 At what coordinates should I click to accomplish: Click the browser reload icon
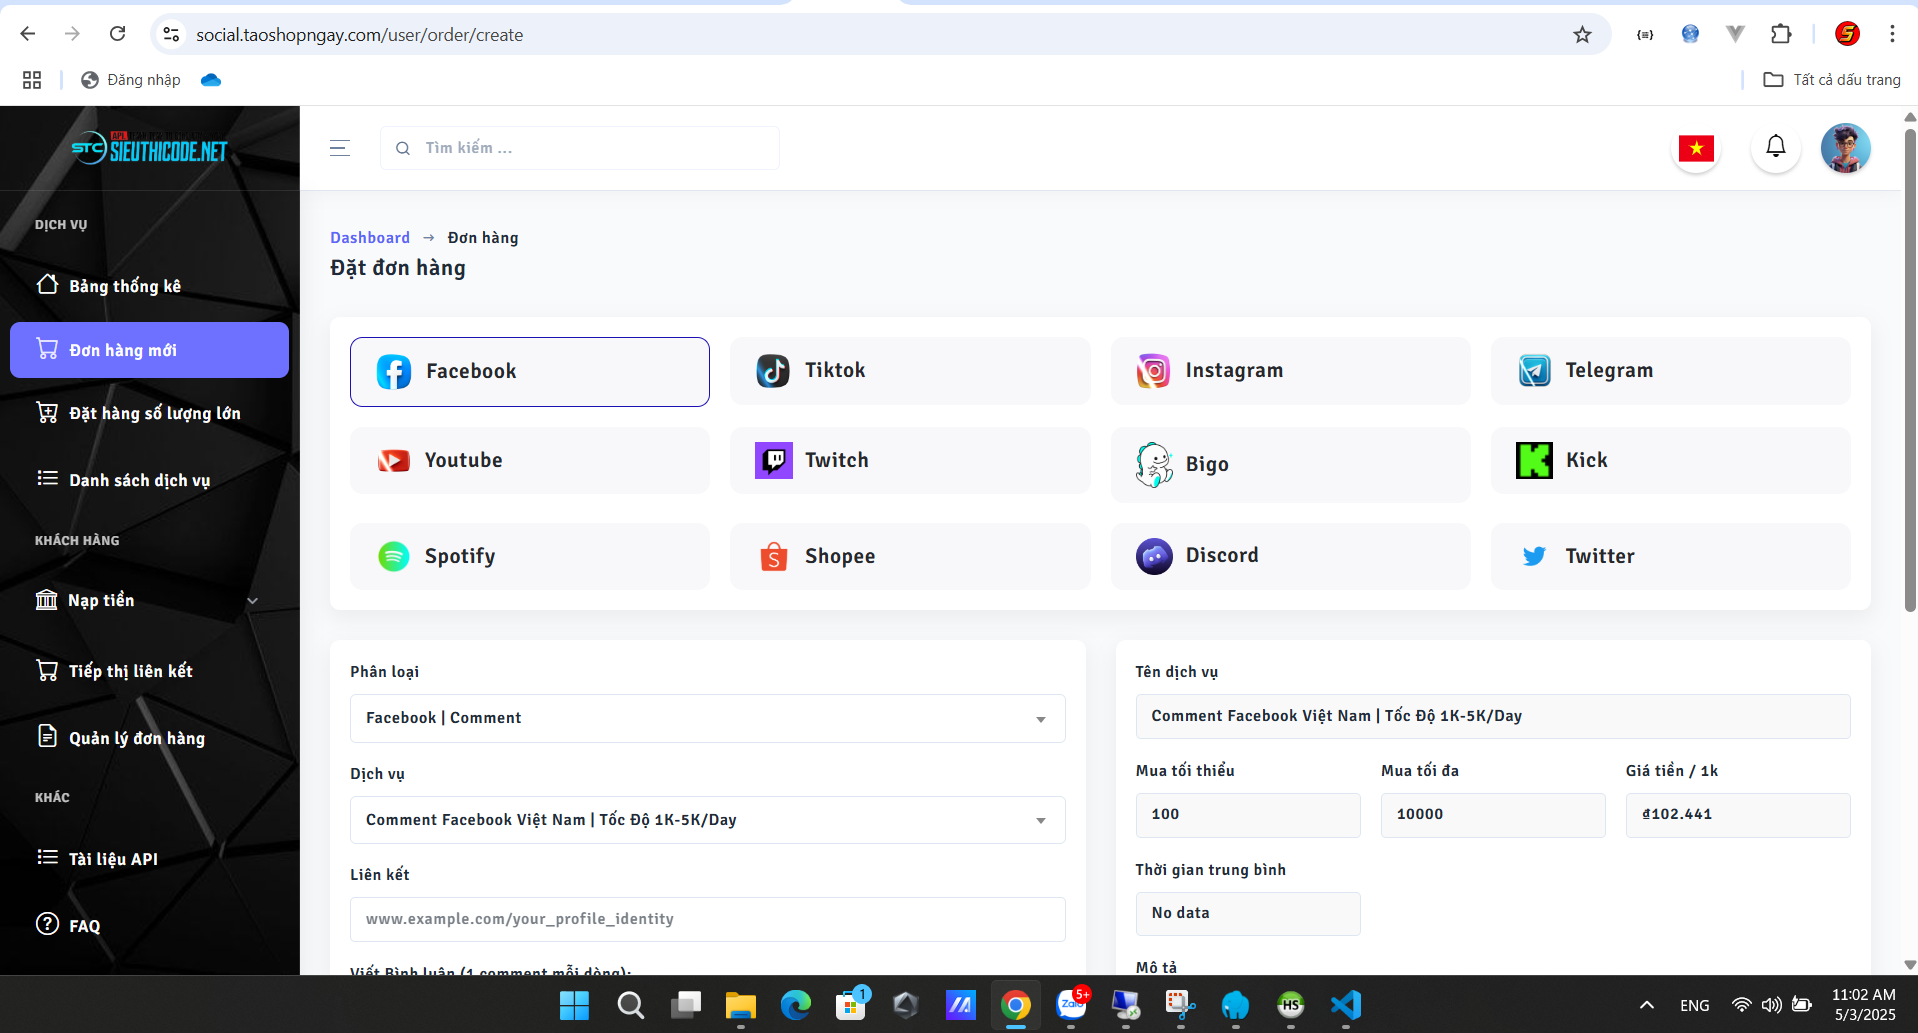tap(117, 34)
